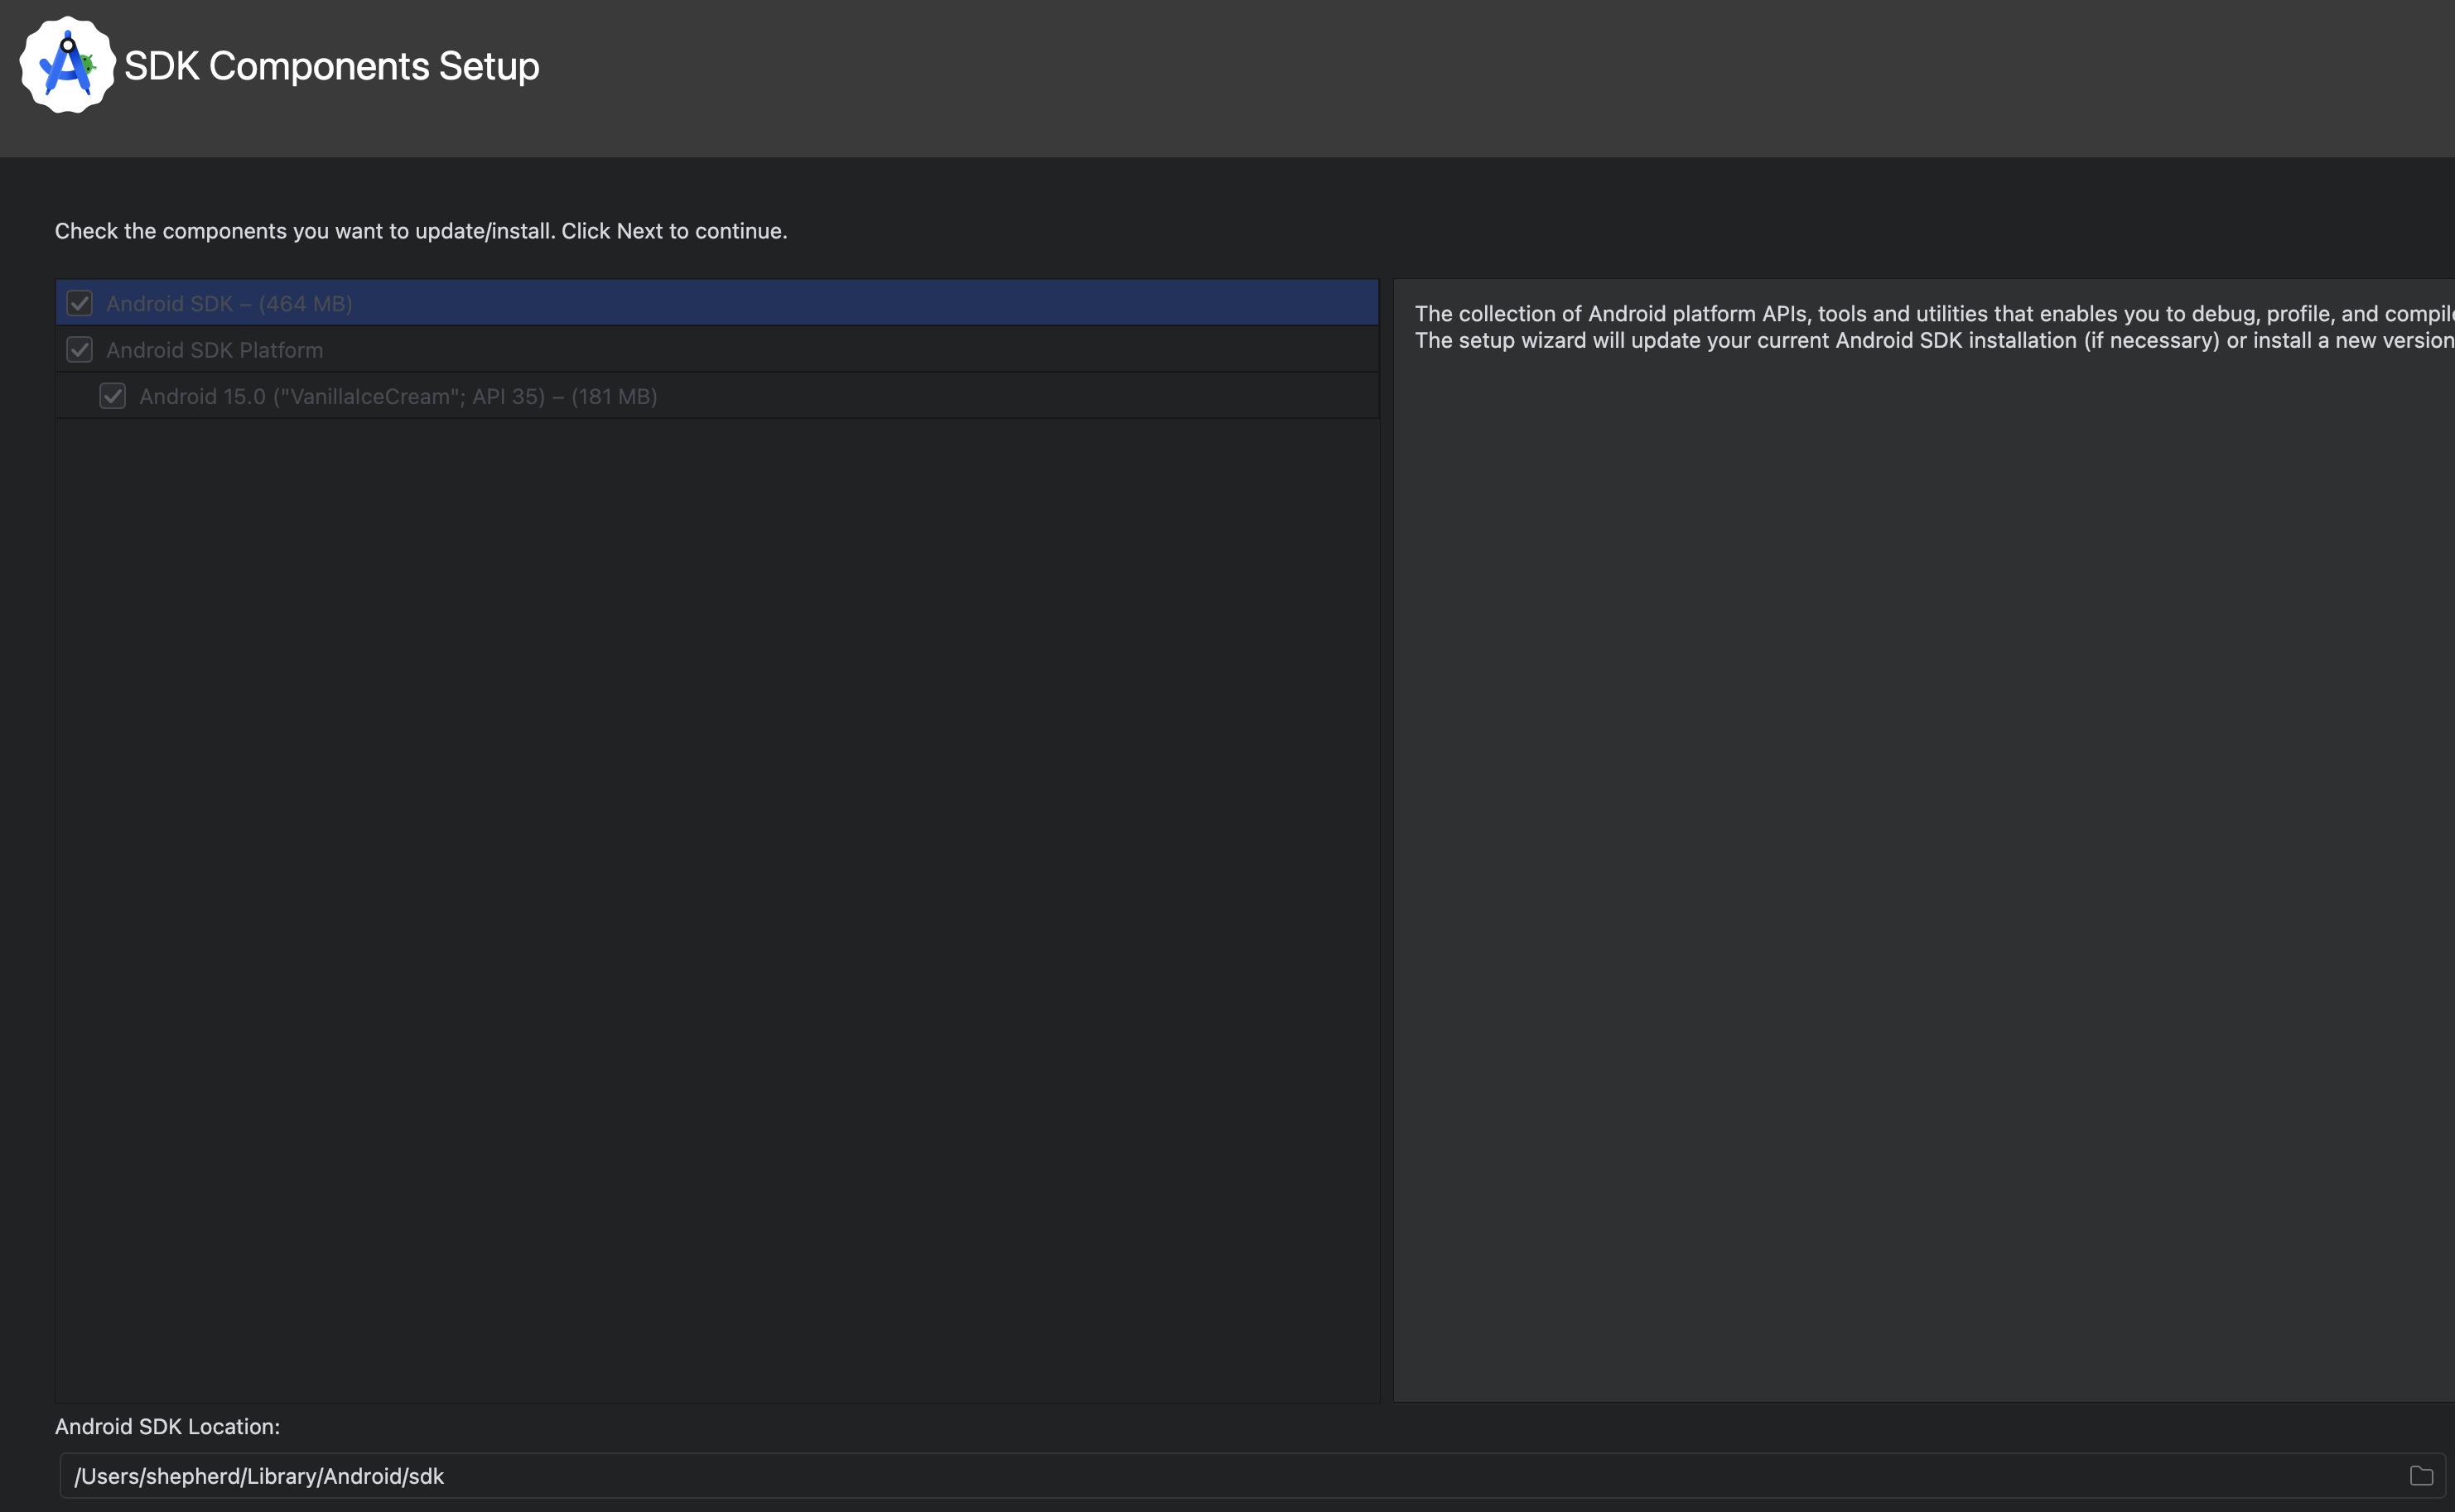2455x1512 pixels.
Task: Toggle the Android SDK Platform checkbox
Action: pyautogui.click(x=80, y=349)
